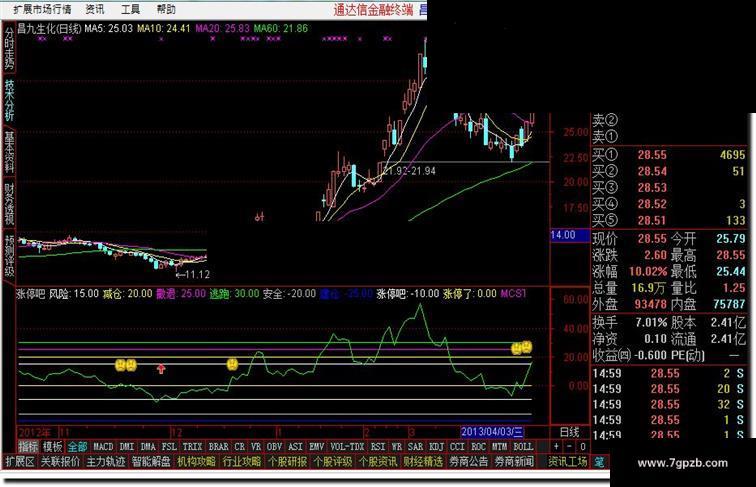Click the 21.92-21.94 price annotation

coord(409,171)
